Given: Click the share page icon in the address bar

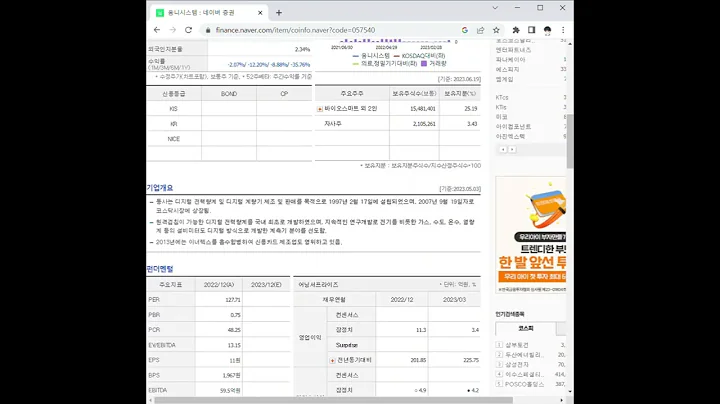Looking at the screenshot, I should [x=480, y=30].
